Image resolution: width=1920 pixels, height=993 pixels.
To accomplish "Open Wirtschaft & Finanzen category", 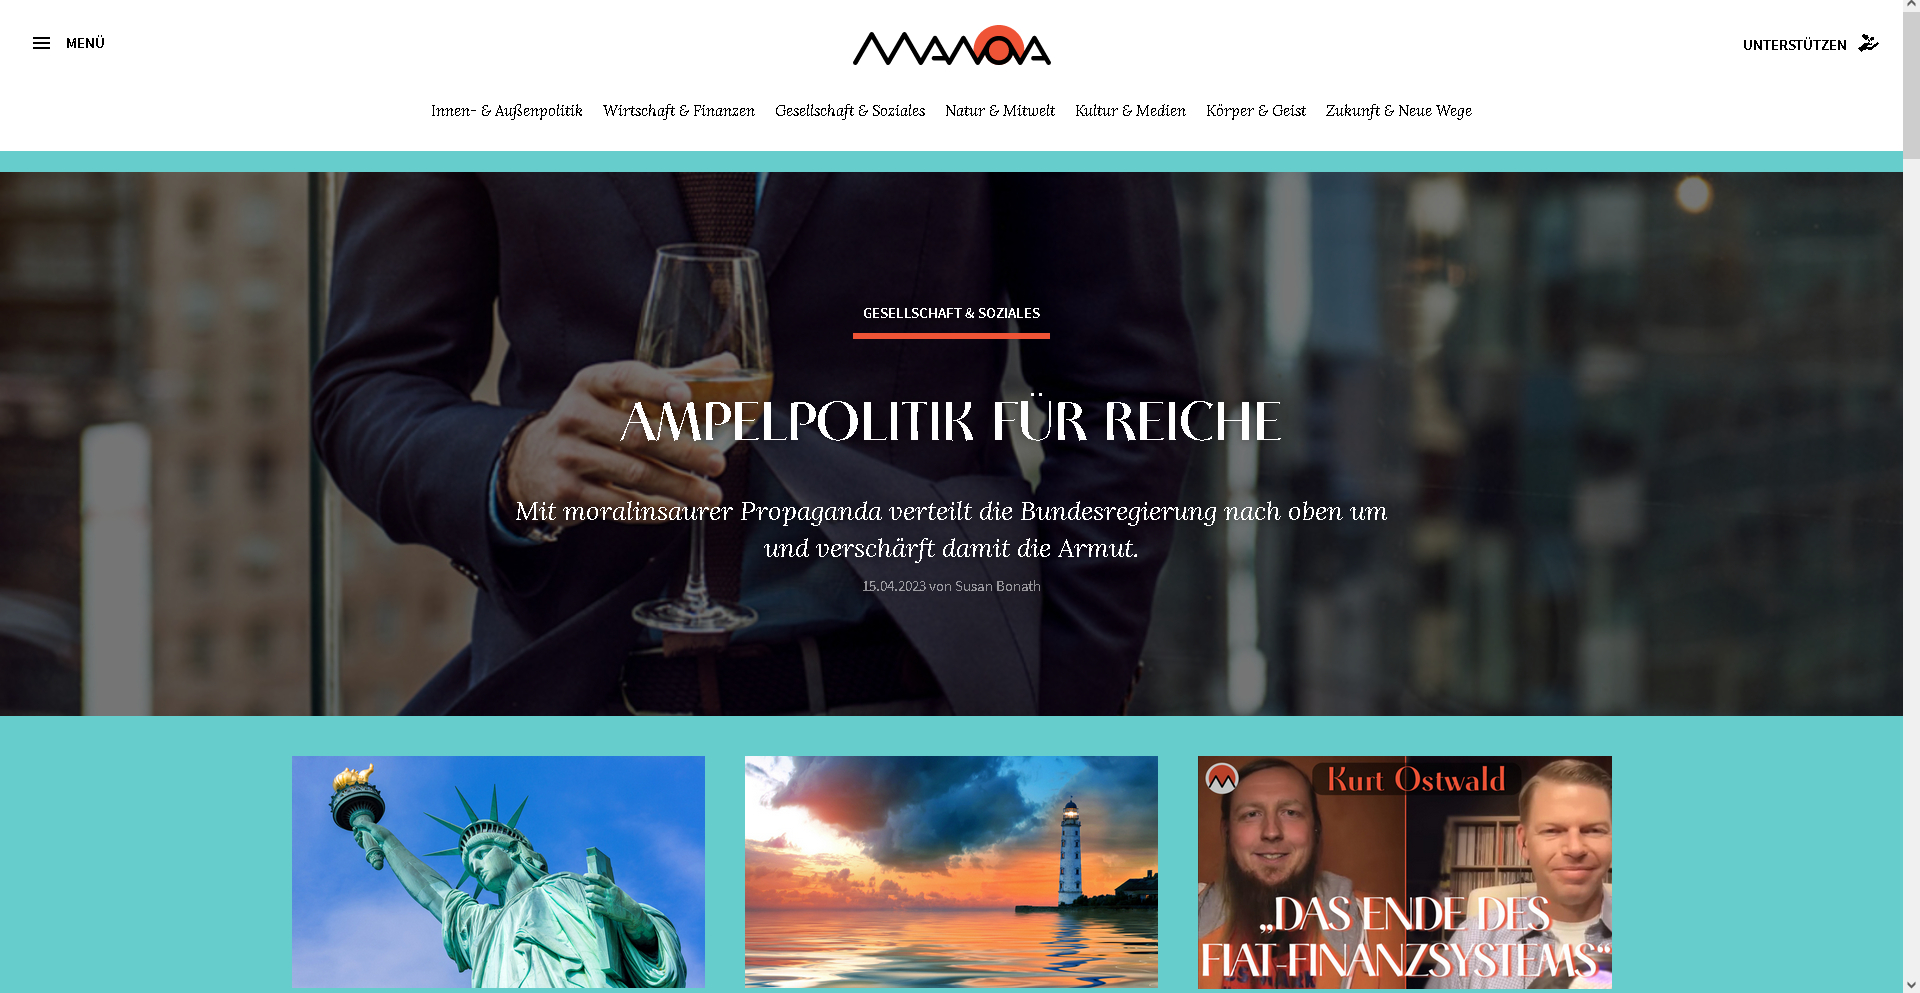I will point(678,111).
